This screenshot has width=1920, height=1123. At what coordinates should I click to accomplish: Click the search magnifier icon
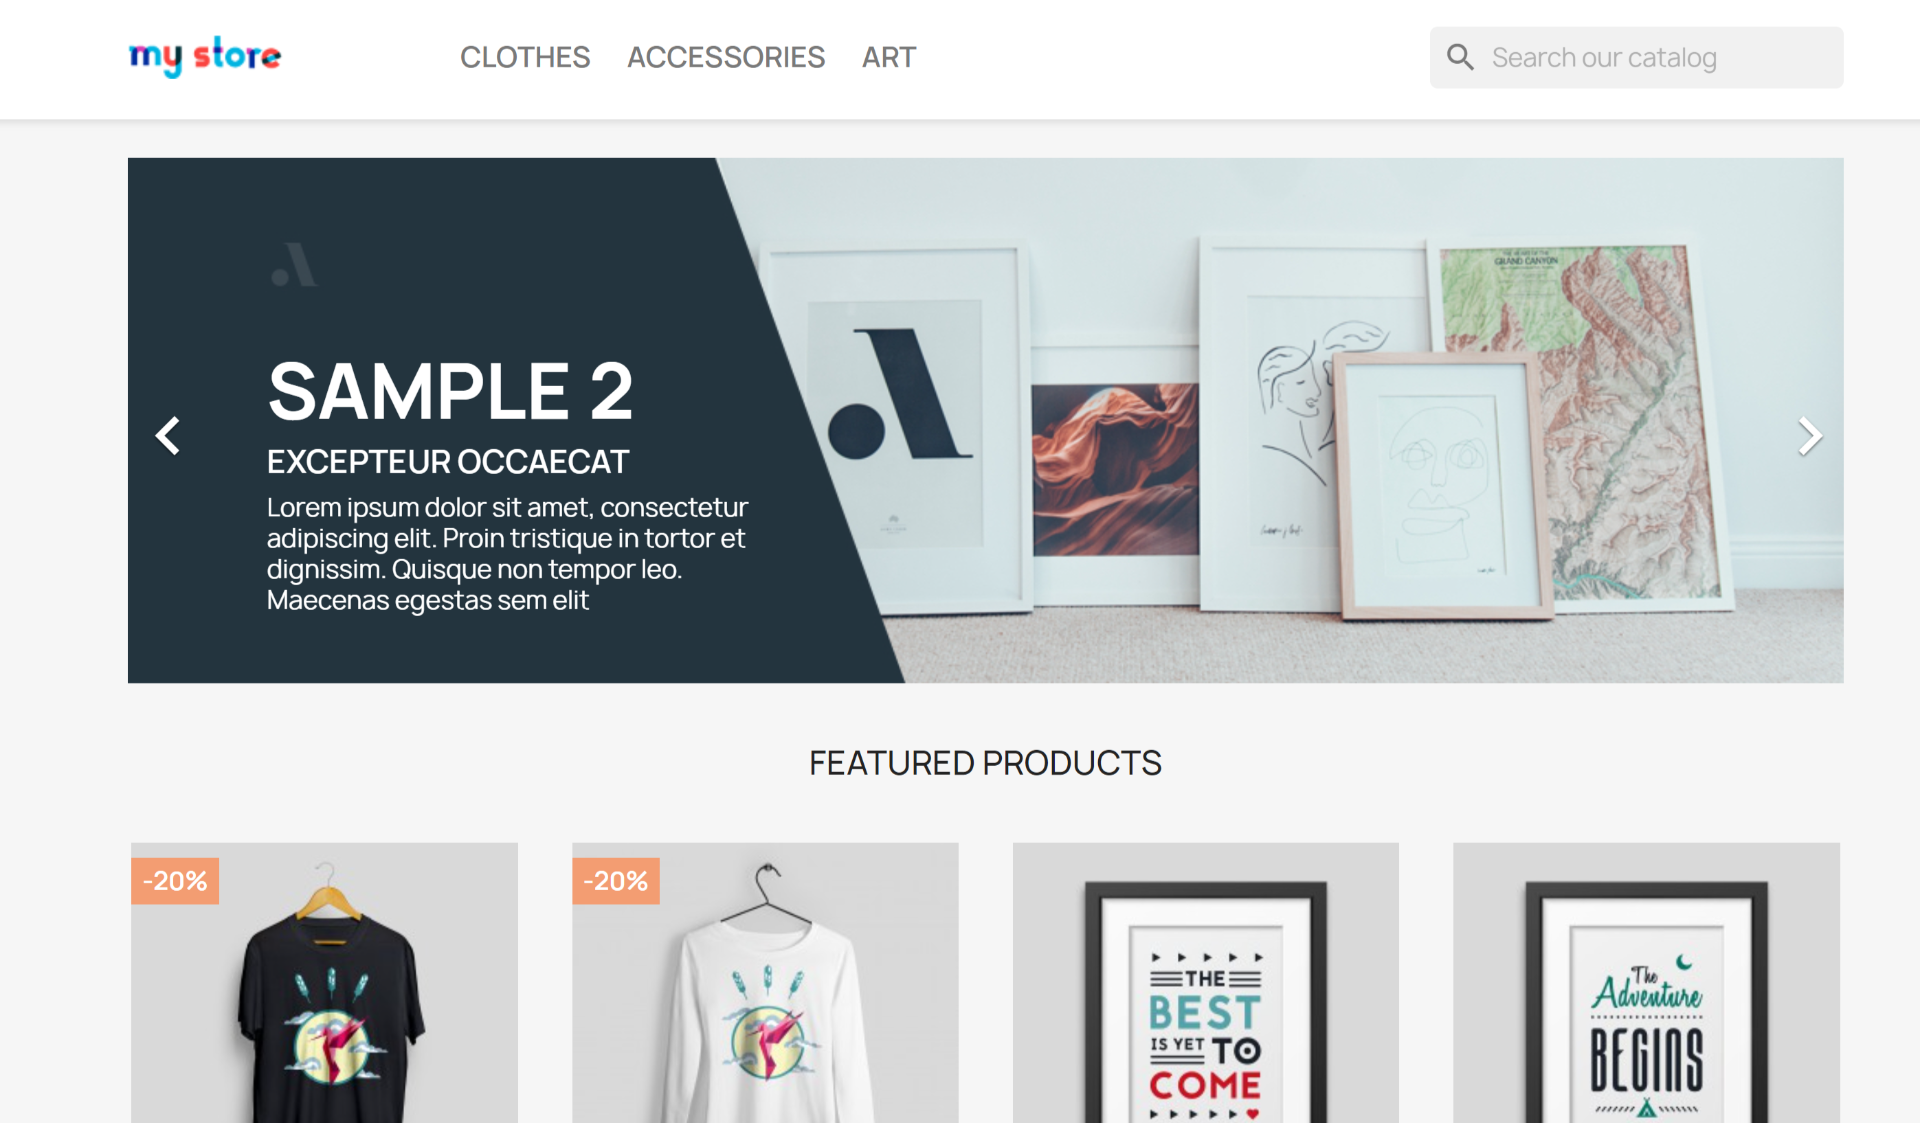click(x=1460, y=57)
